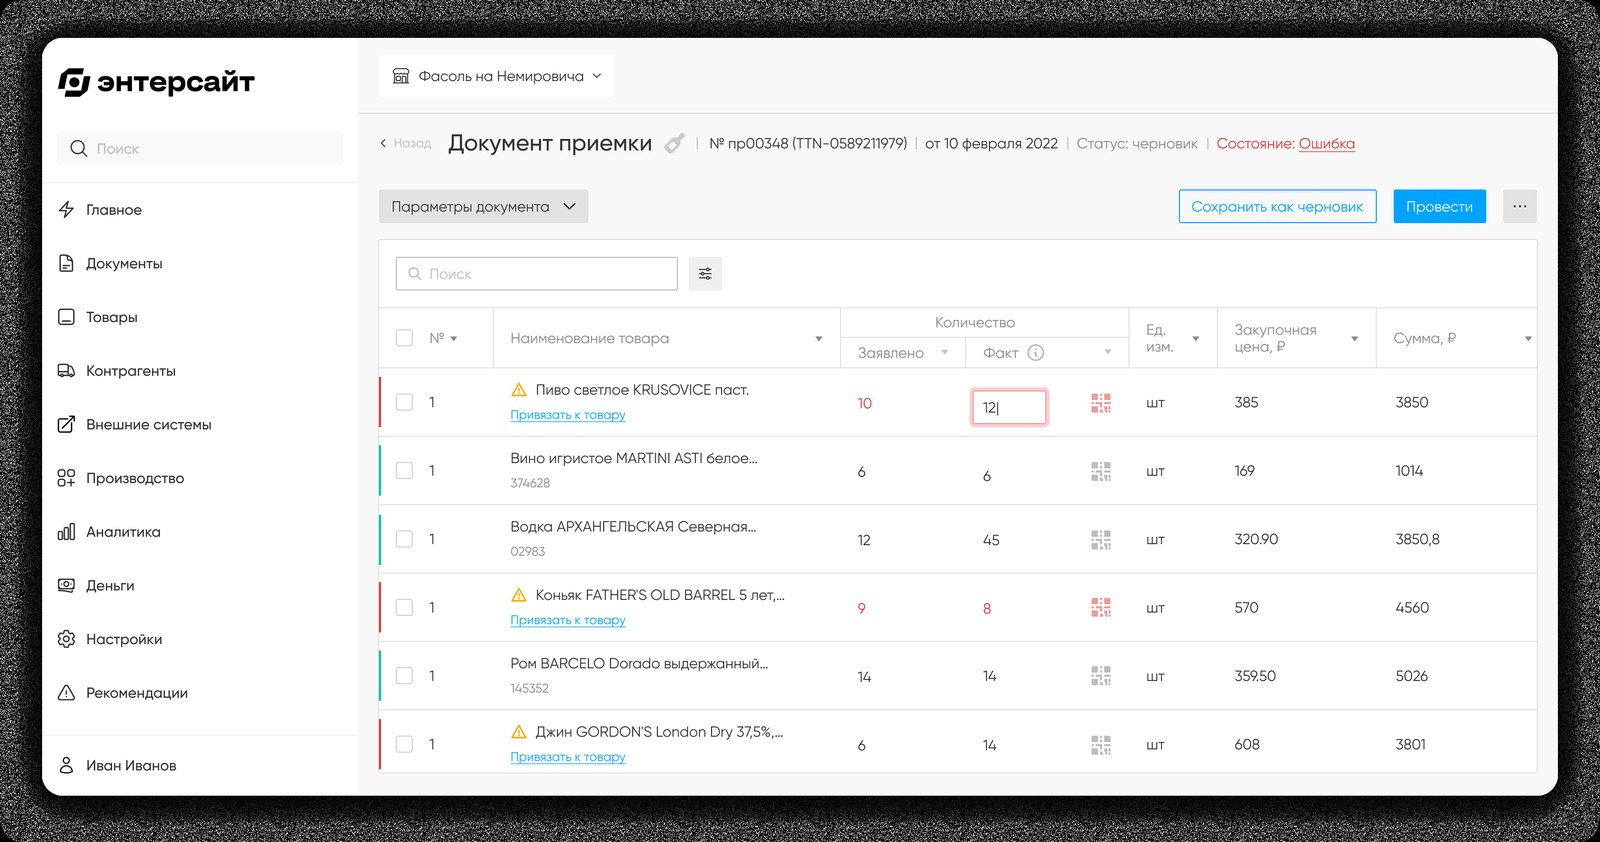Select the checkbox for Ром BARCELO Dorado row
This screenshot has width=1600, height=842.
click(x=404, y=676)
